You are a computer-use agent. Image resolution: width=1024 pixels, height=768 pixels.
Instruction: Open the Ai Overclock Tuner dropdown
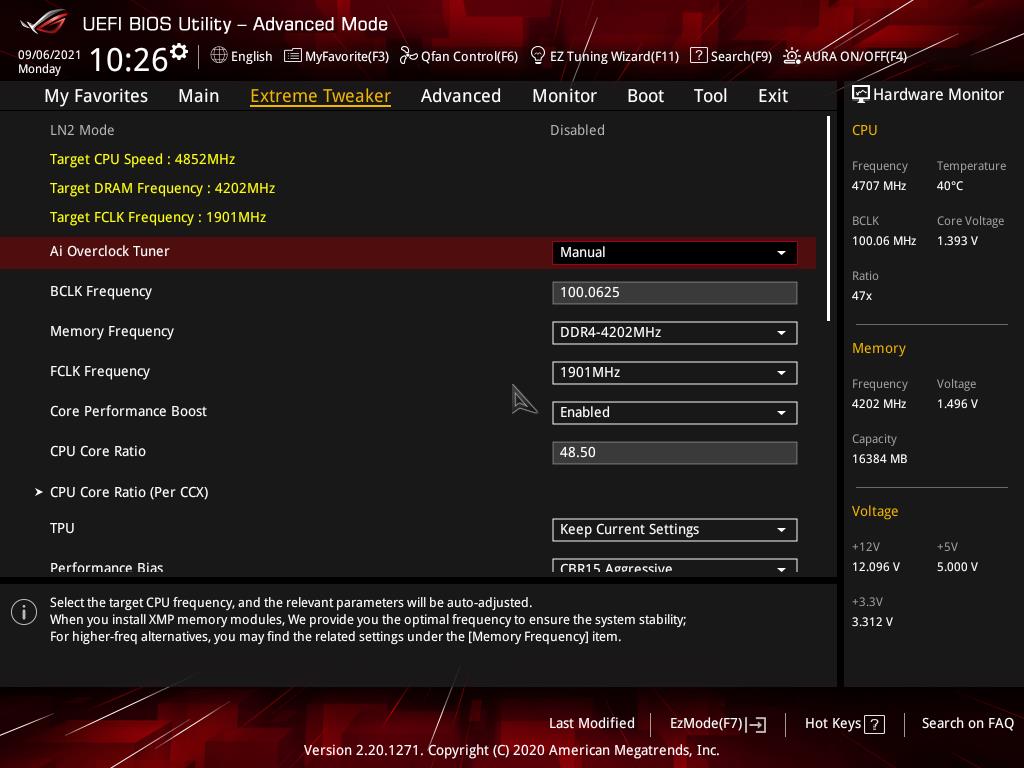point(674,253)
